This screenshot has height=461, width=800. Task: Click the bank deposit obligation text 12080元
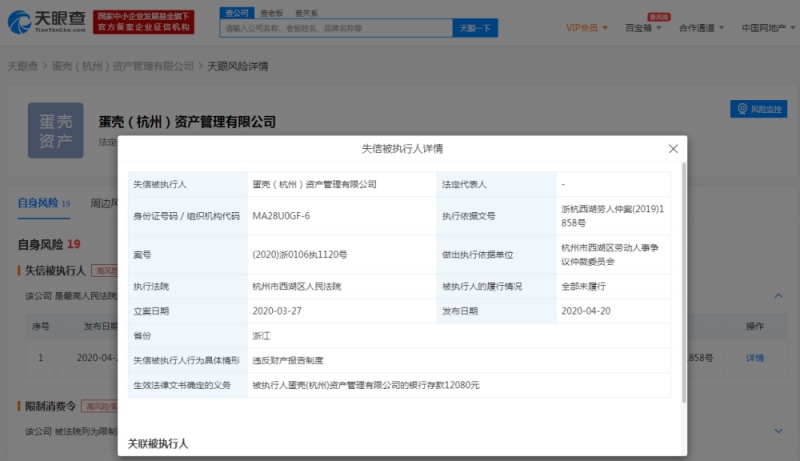pyautogui.click(x=461, y=385)
